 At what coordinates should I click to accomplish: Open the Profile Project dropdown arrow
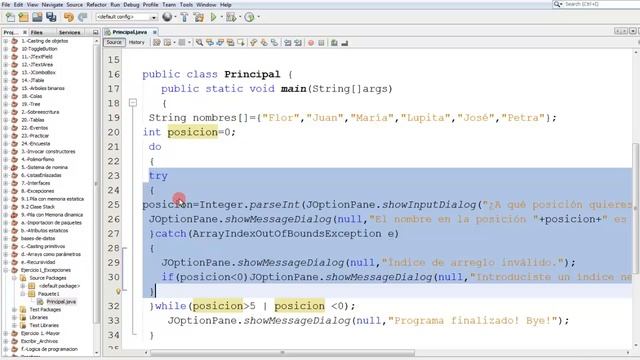(x=259, y=17)
